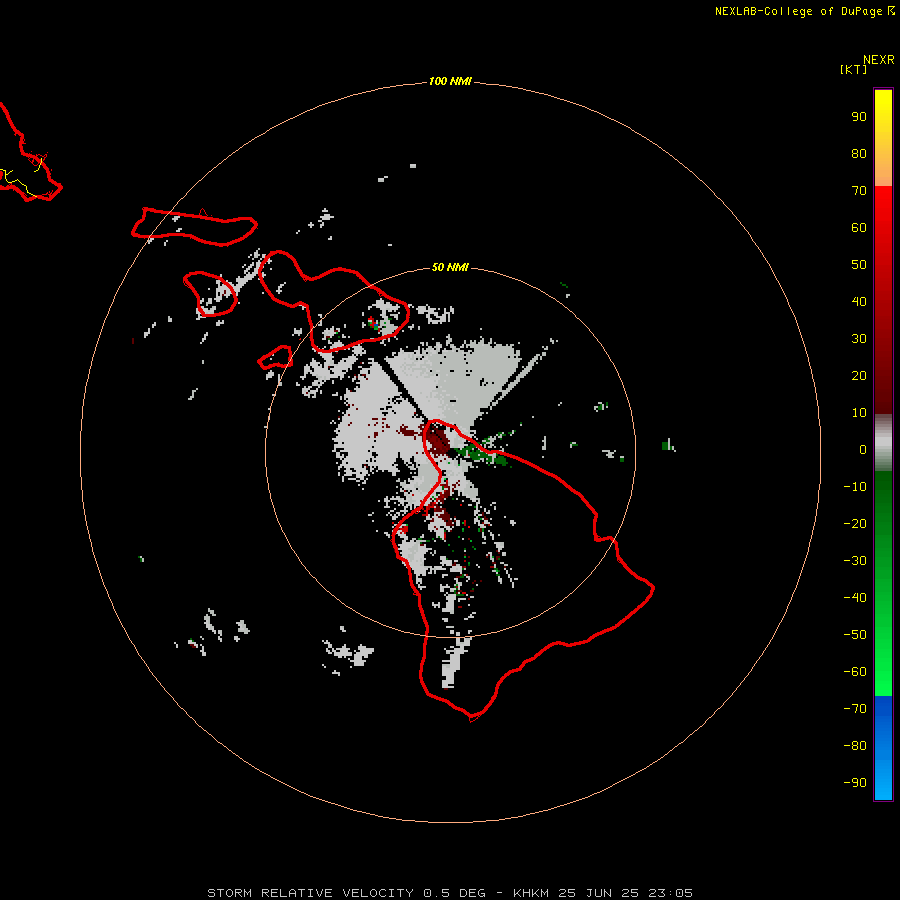900x900 pixels.
Task: Click the 10 tick label on the scale
Action: (x=859, y=413)
